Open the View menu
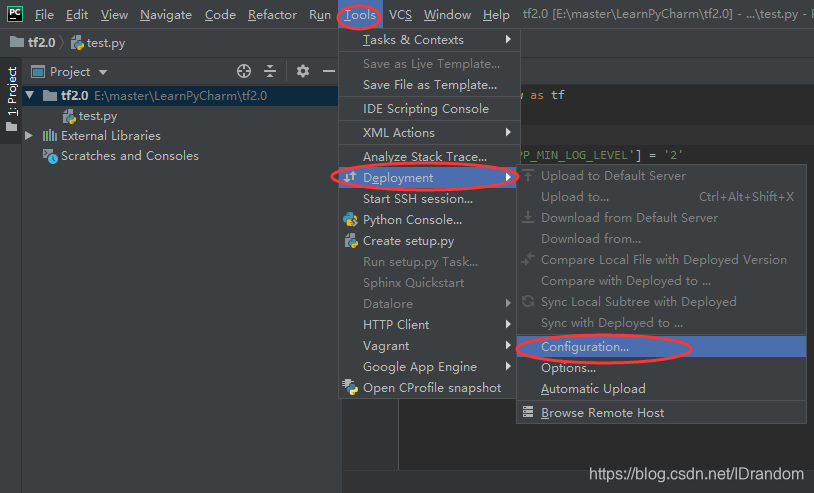Screen dimensions: 814x493 click(x=114, y=15)
